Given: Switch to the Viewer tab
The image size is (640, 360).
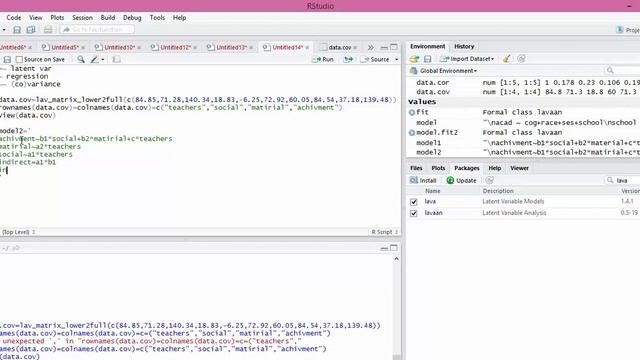Looking at the screenshot, I should [519, 168].
